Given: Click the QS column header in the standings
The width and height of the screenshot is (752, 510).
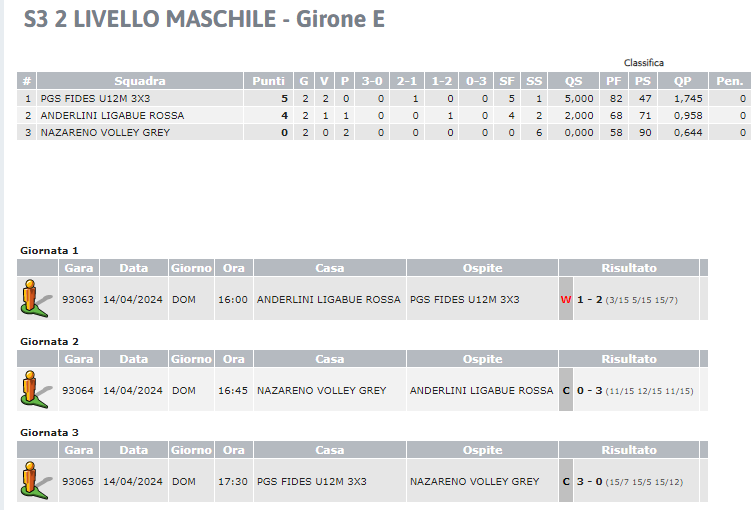Looking at the screenshot, I should pyautogui.click(x=574, y=81).
